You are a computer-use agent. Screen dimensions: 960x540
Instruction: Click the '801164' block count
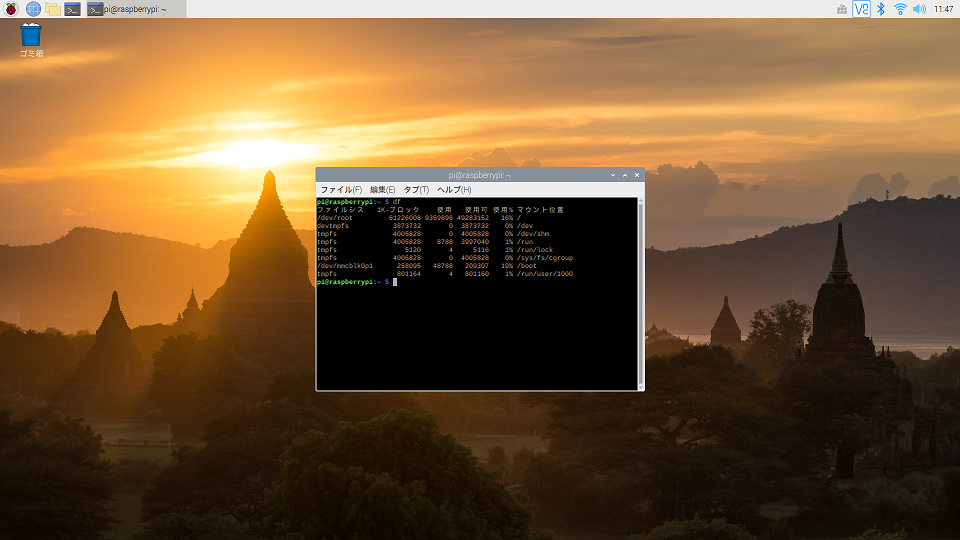click(x=409, y=274)
